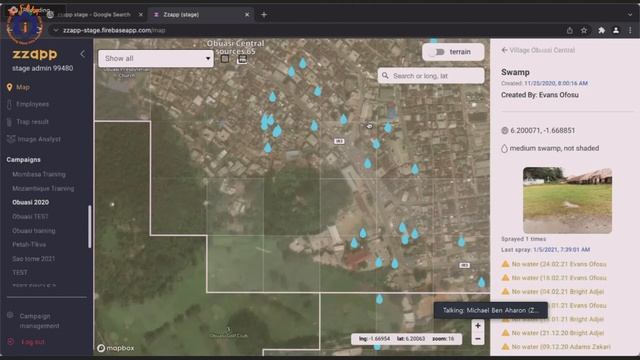Click the Campaign management gear icon
This screenshot has height=360, width=640.
10,316
